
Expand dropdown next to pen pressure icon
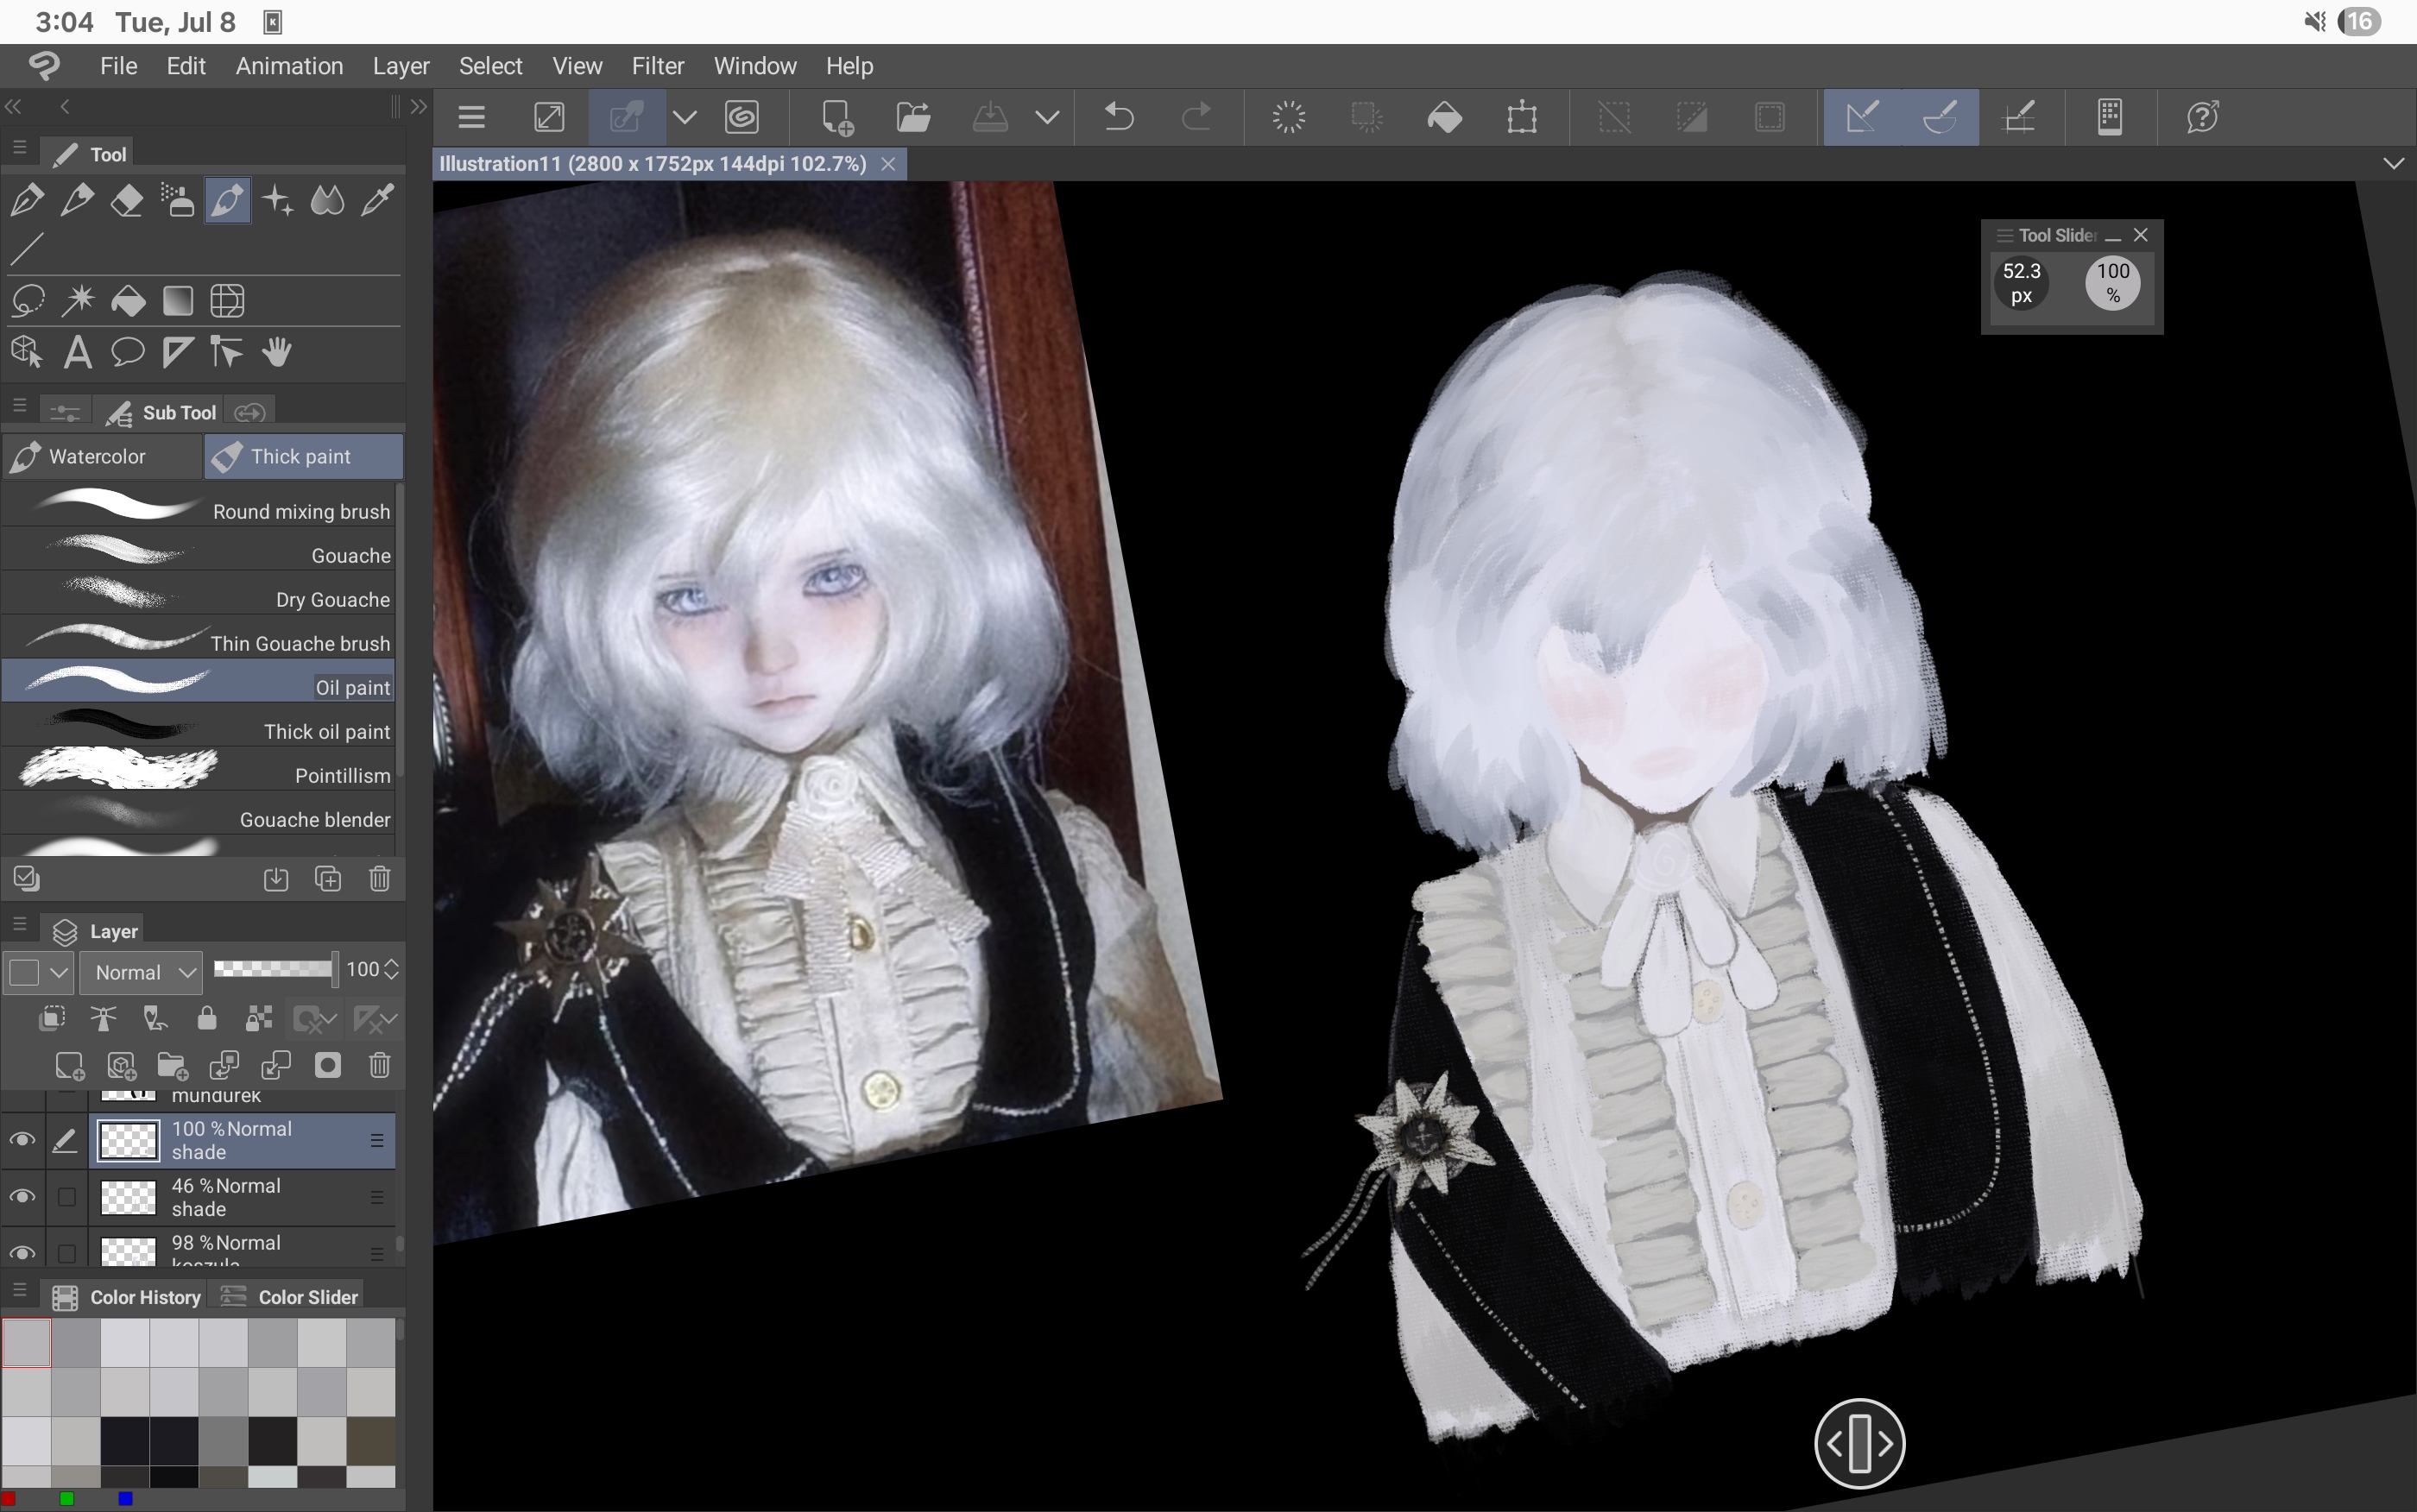pos(684,117)
